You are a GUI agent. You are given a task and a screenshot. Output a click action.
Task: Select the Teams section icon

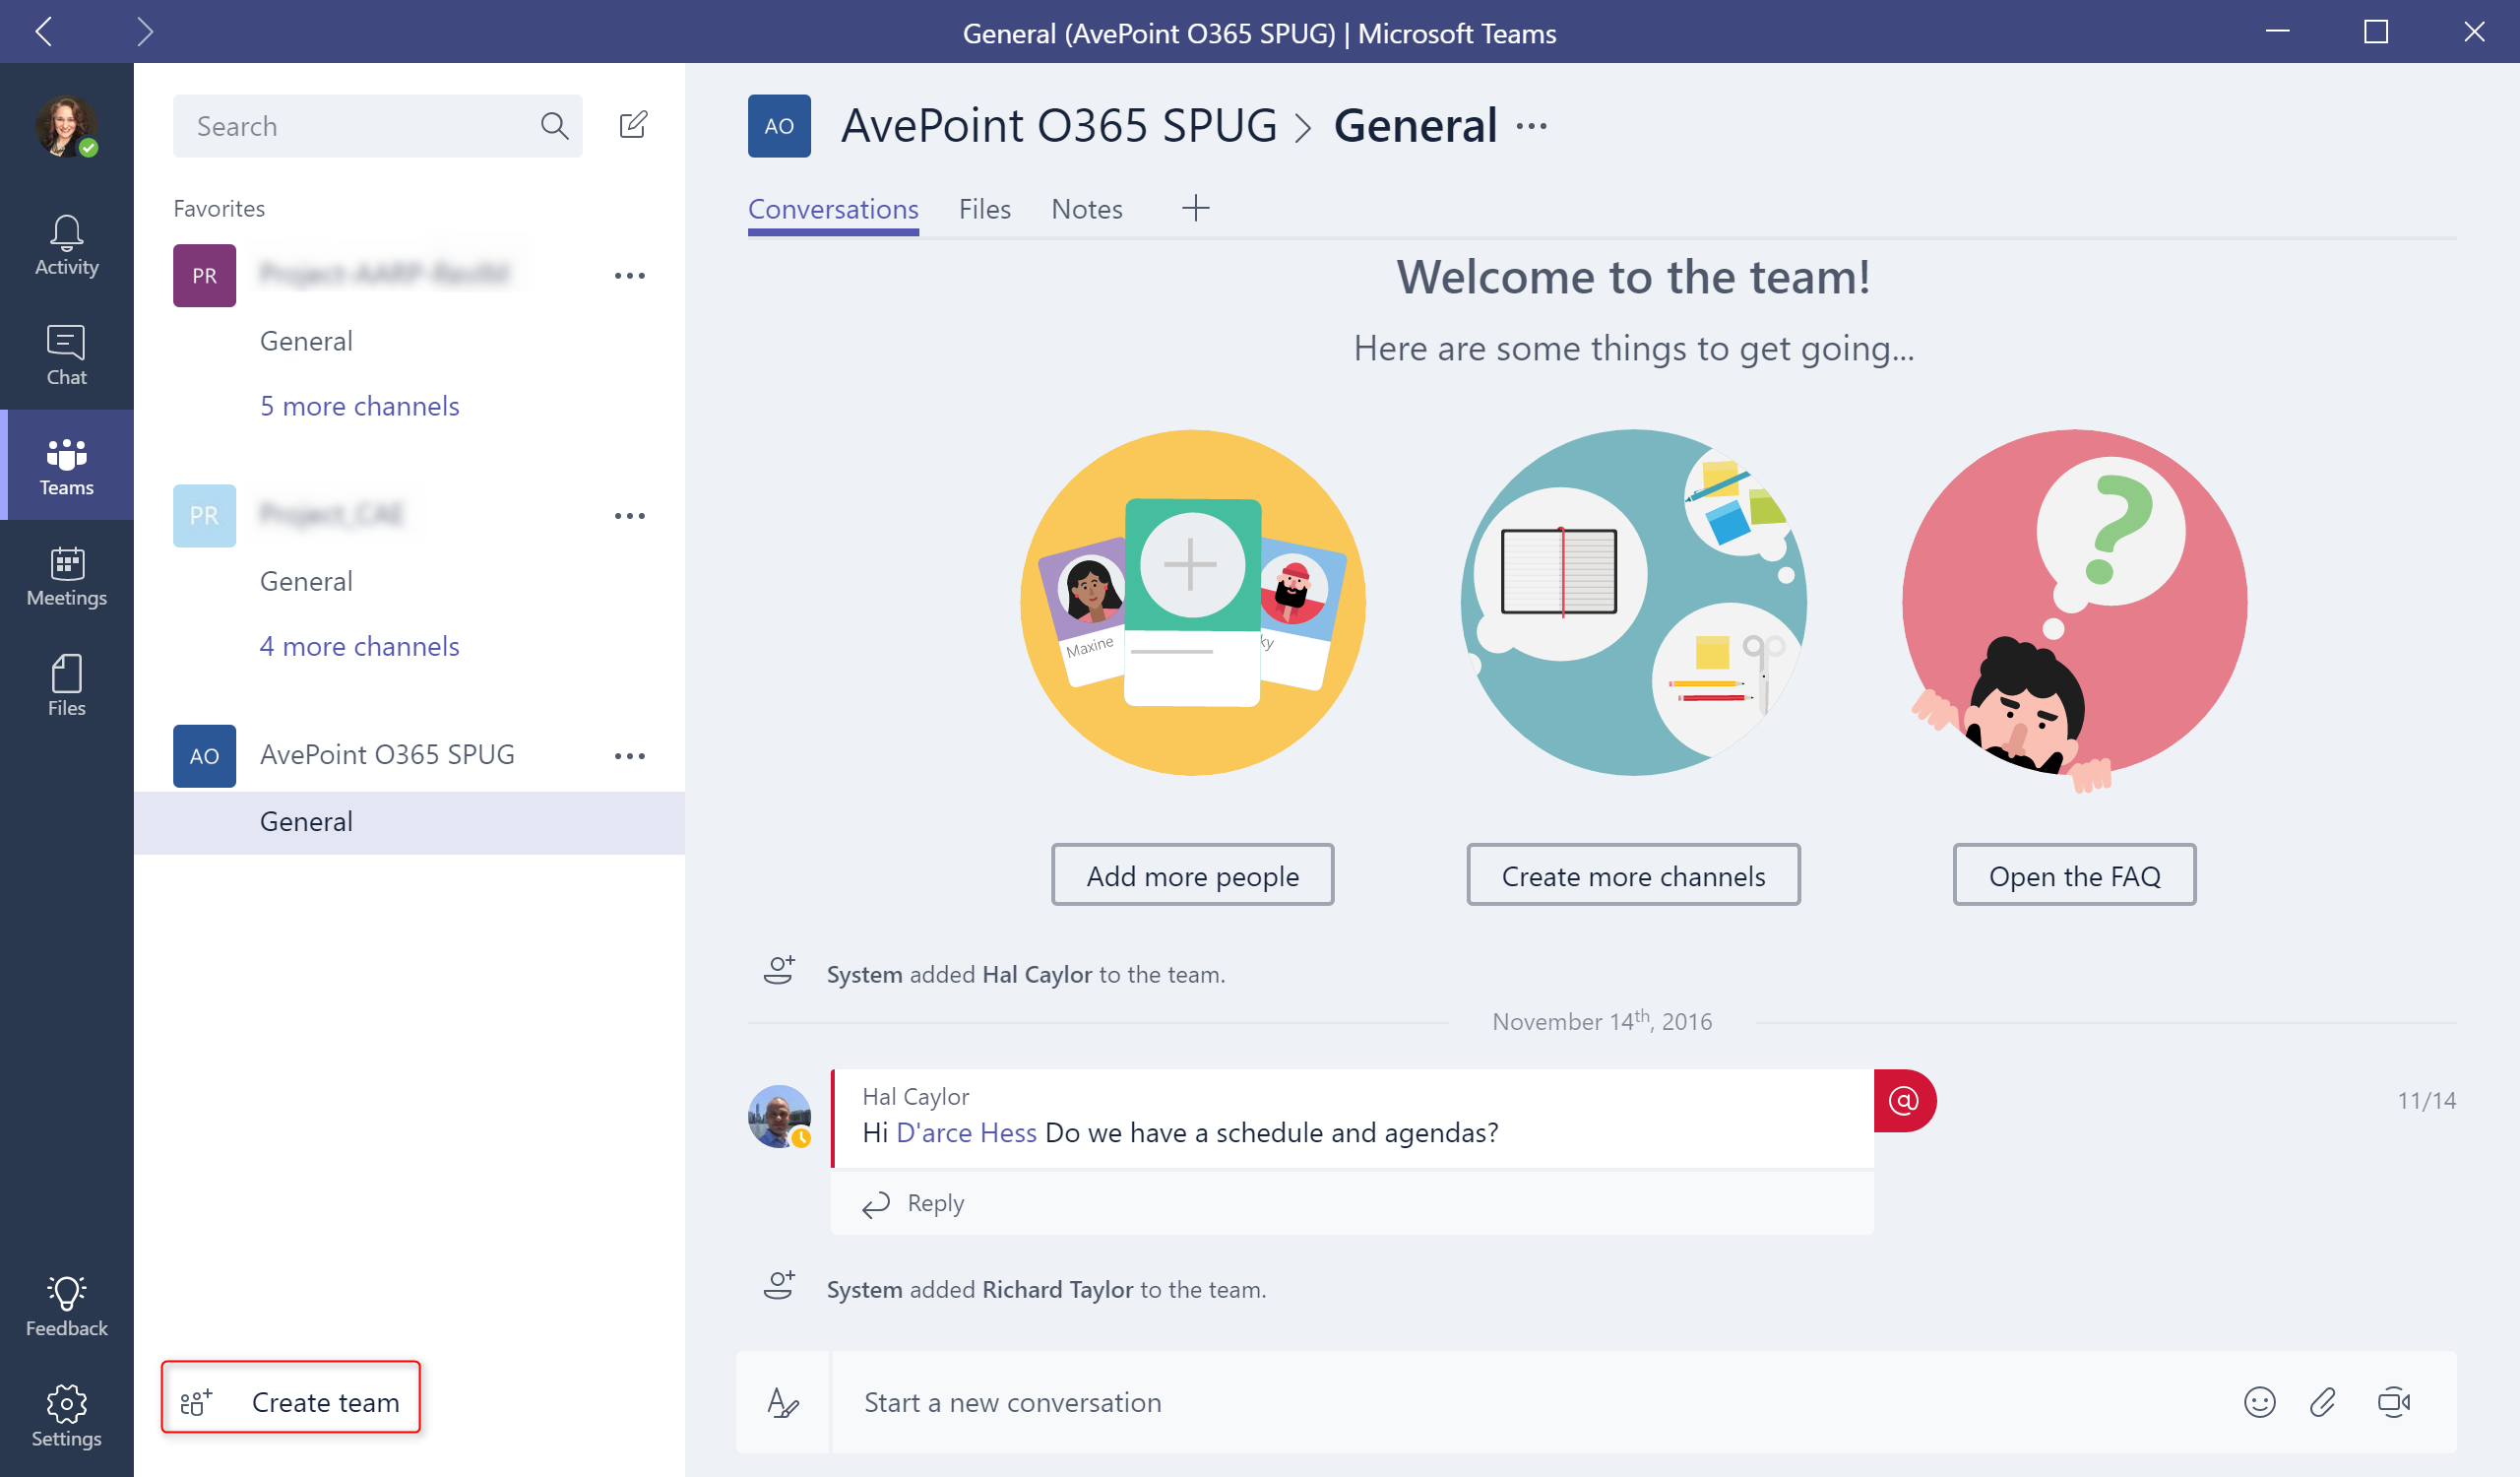click(66, 466)
